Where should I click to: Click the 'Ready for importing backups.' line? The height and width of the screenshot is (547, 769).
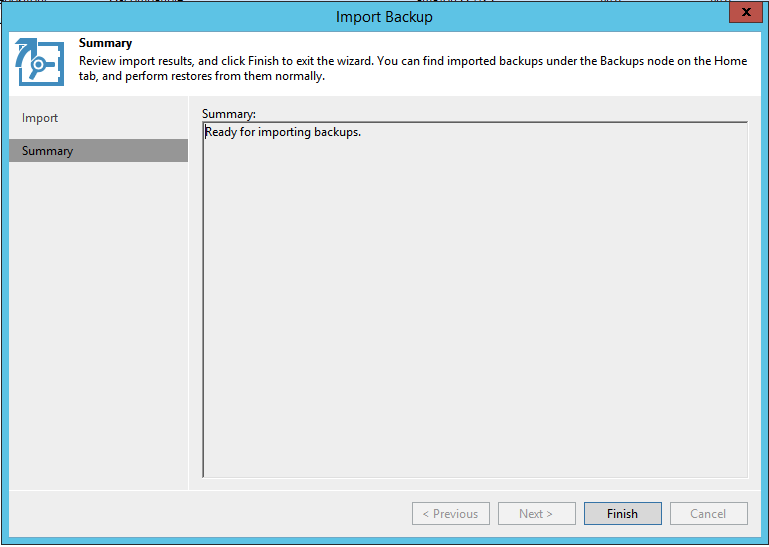[282, 132]
